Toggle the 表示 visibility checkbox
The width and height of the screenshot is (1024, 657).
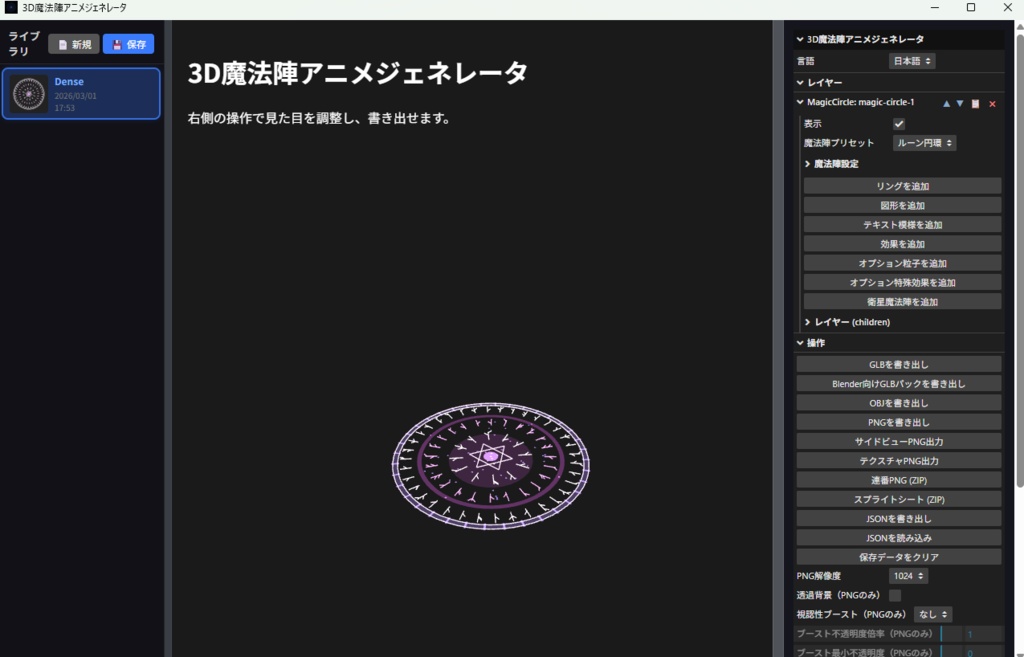coord(899,123)
